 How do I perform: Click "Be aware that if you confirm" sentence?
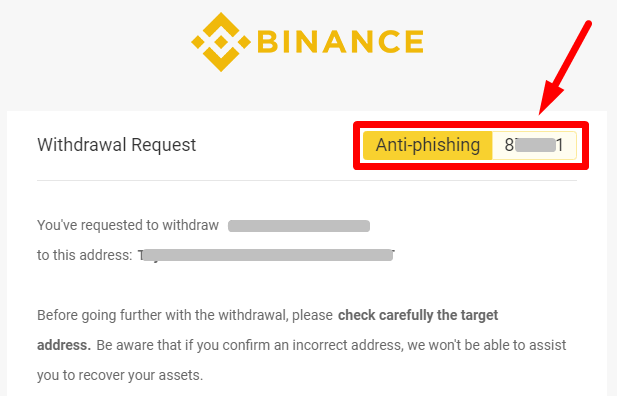click(331, 345)
